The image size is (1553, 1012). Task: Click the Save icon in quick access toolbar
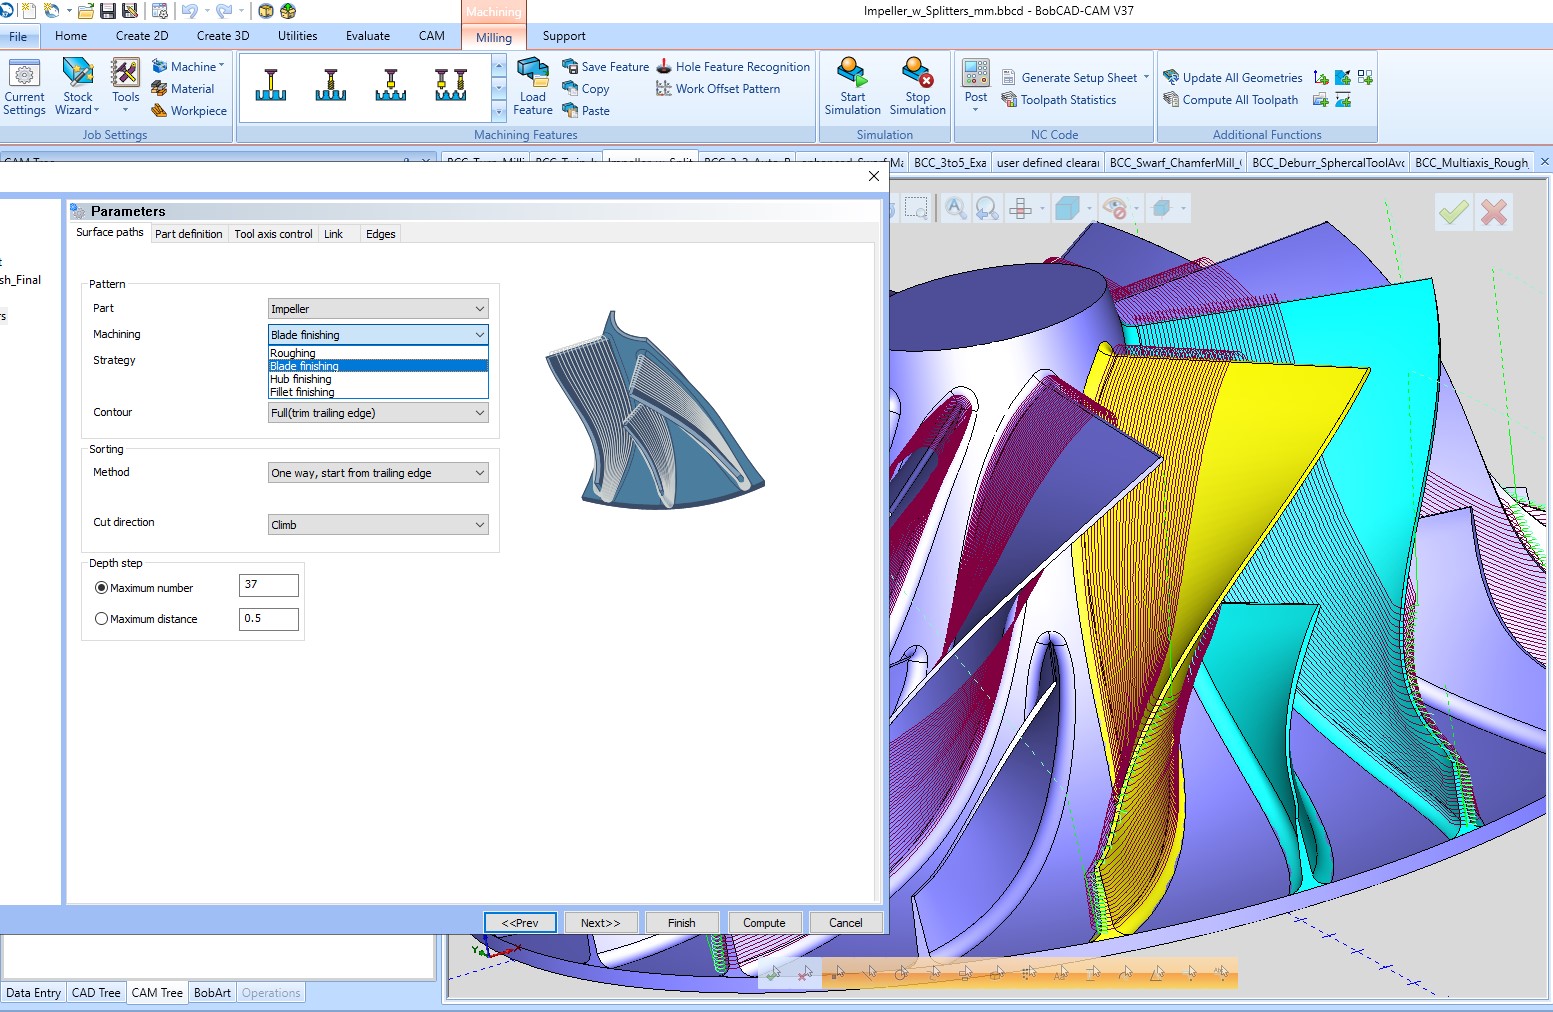[x=108, y=11]
